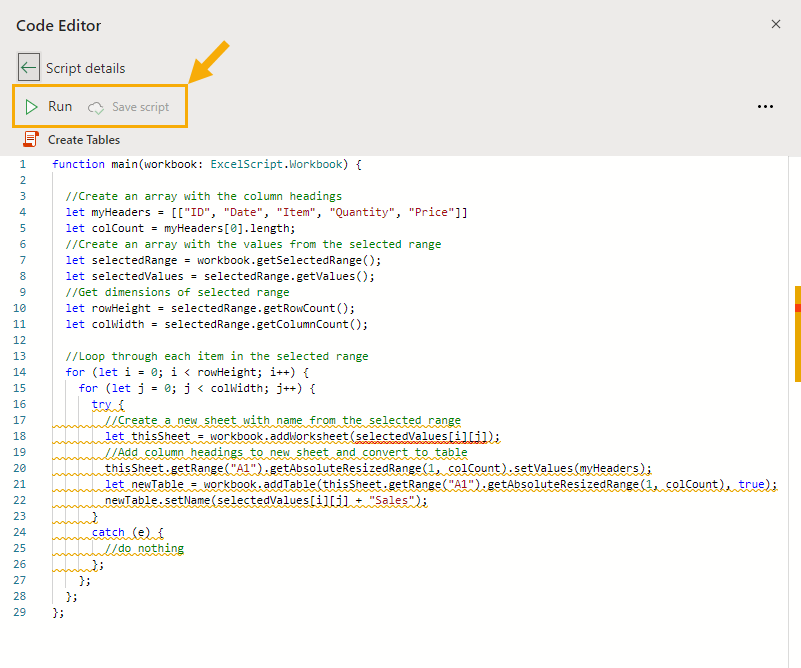Click the orange marker in the editor scrollbar

pyautogui.click(x=797, y=334)
